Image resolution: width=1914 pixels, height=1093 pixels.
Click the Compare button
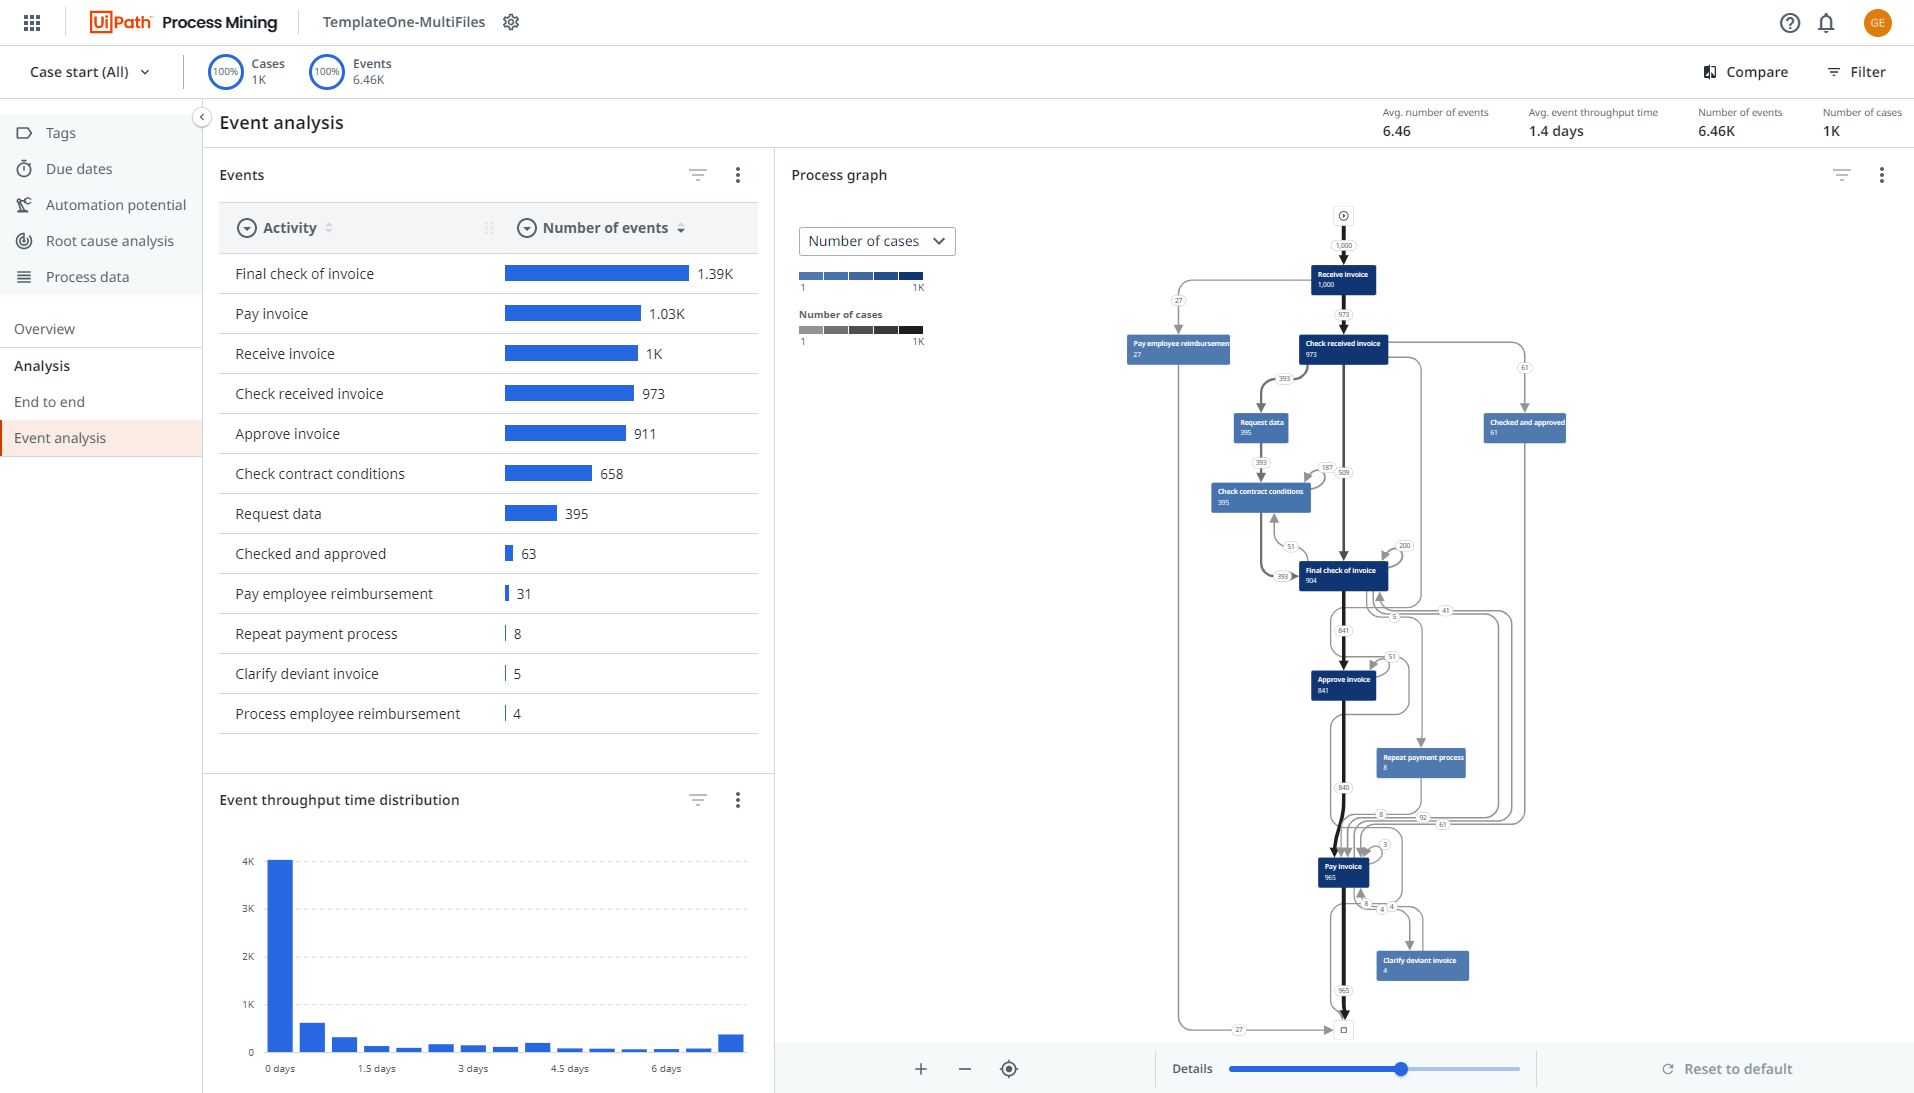[x=1745, y=71]
